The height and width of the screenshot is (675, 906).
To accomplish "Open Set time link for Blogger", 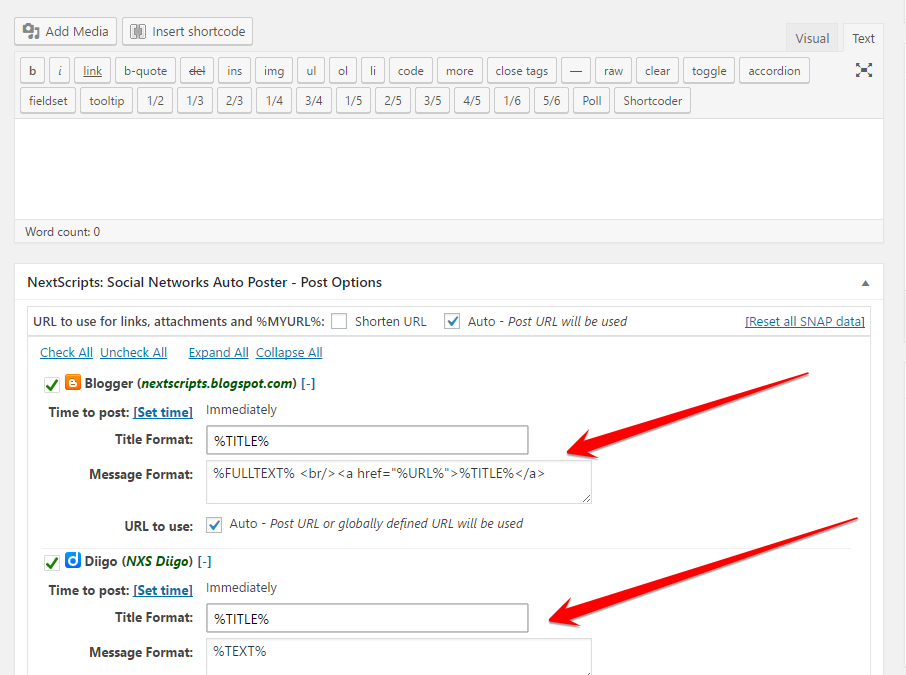I will coord(163,412).
